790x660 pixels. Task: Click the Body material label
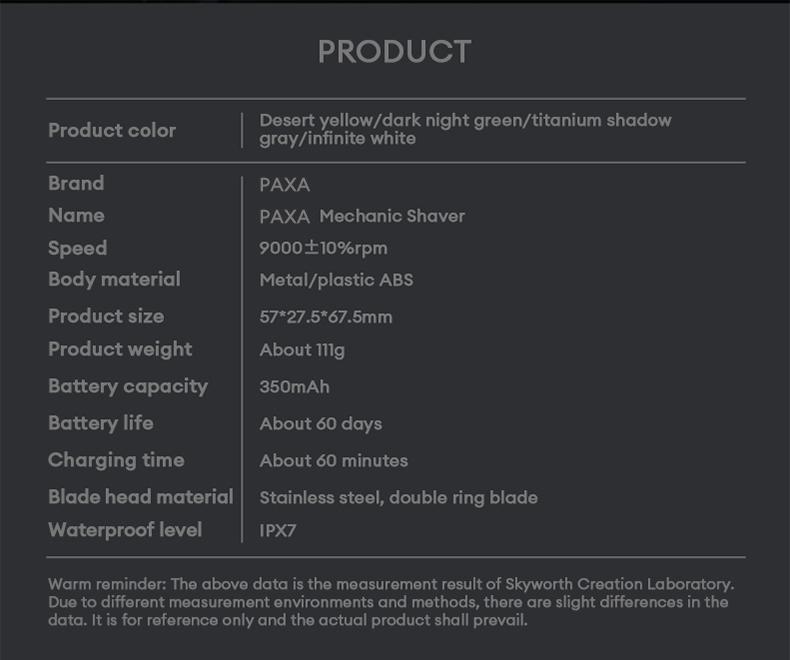114,280
